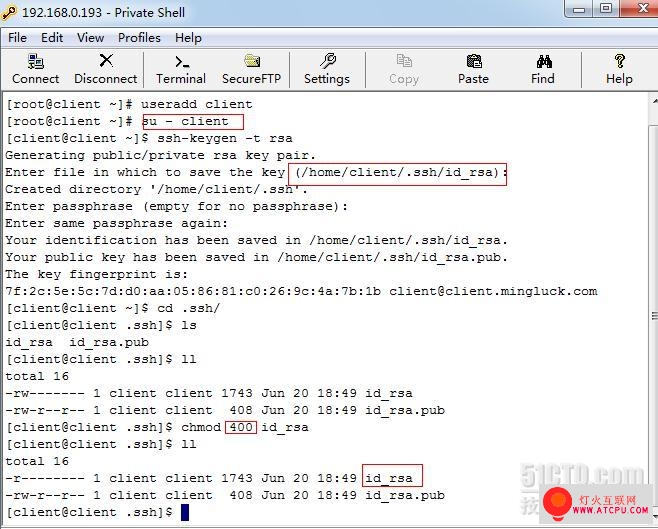Maximize the Private Shell window

606,9
